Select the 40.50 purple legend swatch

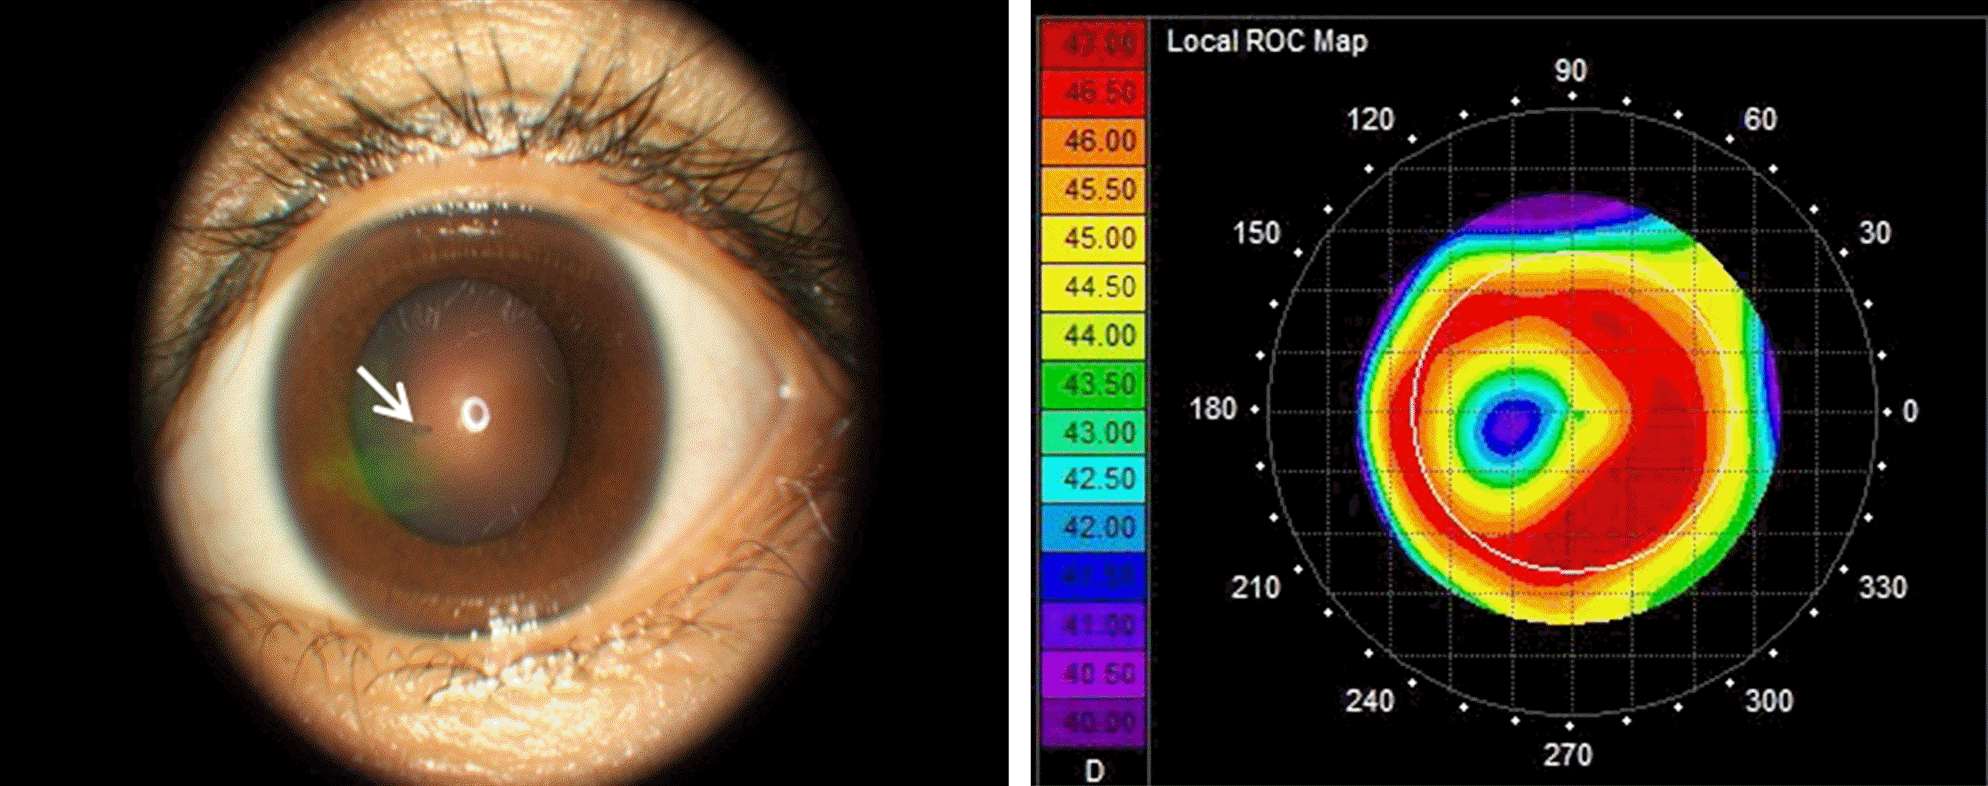click(x=1094, y=674)
